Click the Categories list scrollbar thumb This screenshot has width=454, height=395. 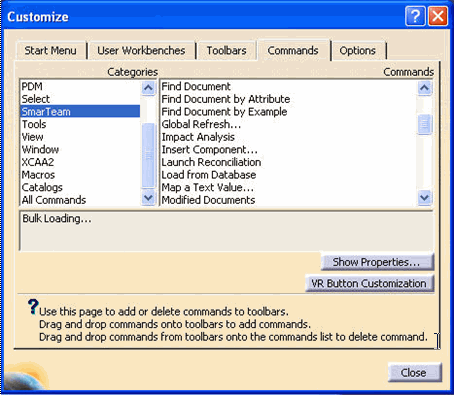tap(148, 155)
